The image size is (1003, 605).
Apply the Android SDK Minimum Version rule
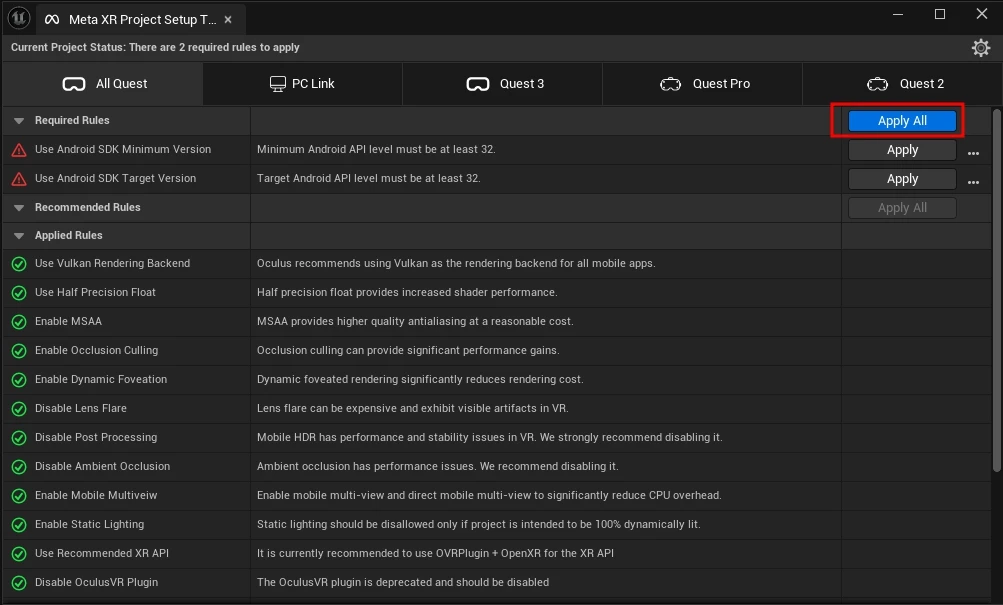(x=902, y=150)
